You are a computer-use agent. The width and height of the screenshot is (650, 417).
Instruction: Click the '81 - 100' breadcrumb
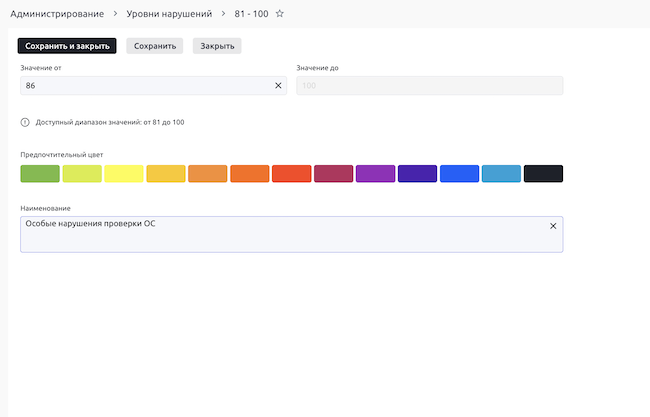click(251, 14)
